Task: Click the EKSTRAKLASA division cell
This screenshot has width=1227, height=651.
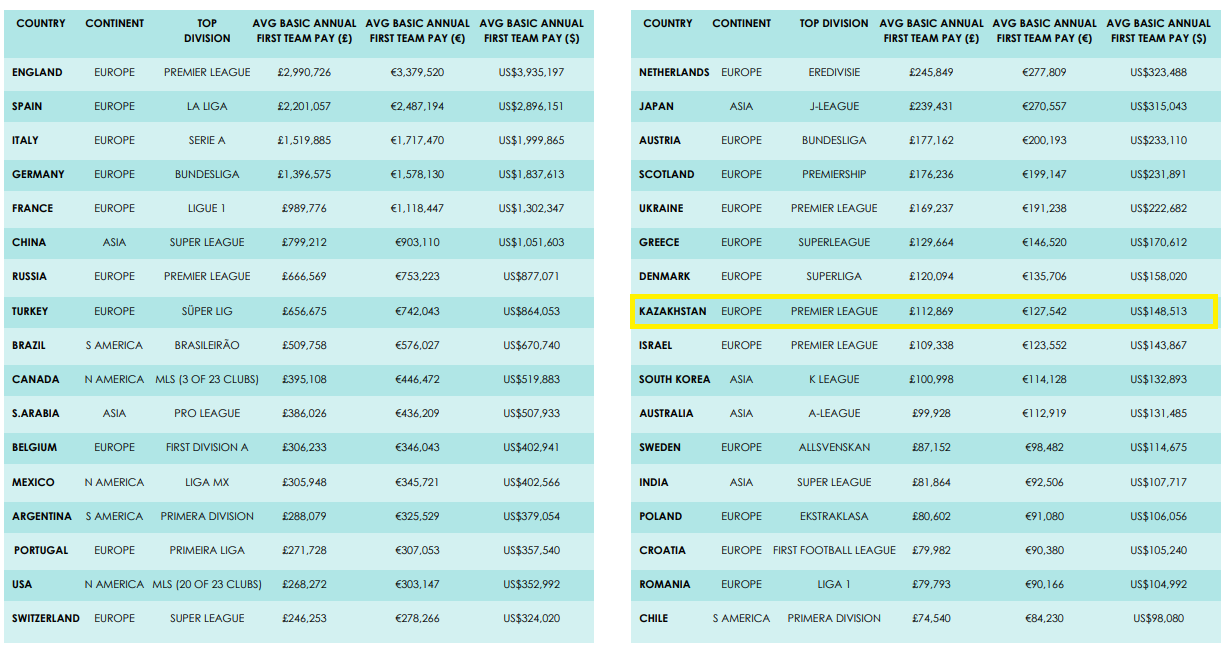Action: point(834,516)
